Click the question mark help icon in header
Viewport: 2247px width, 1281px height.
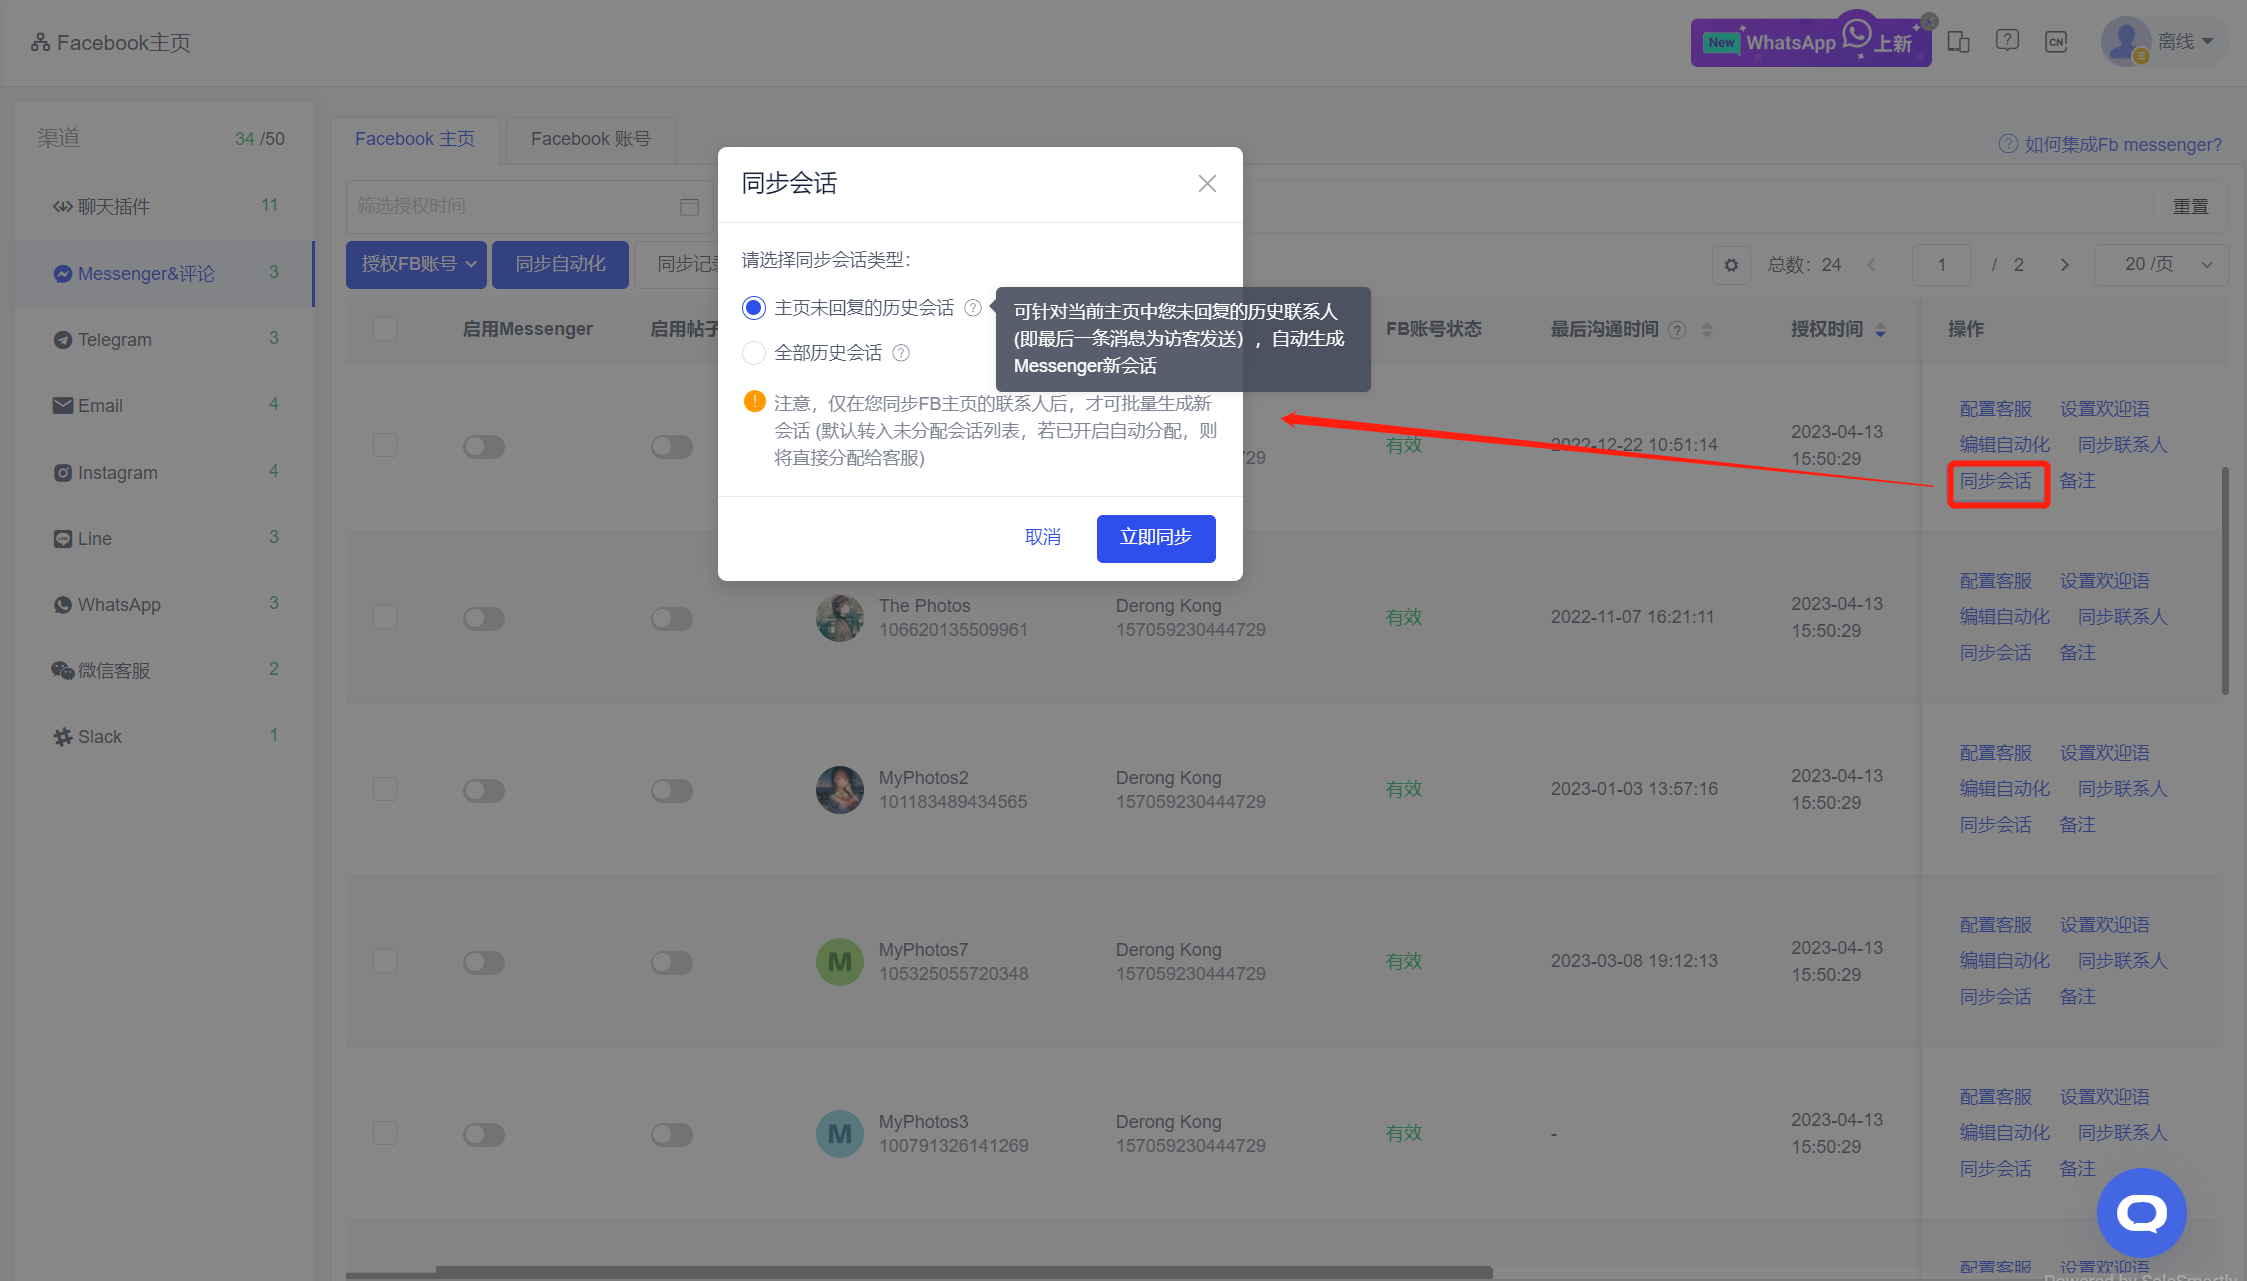[2007, 41]
